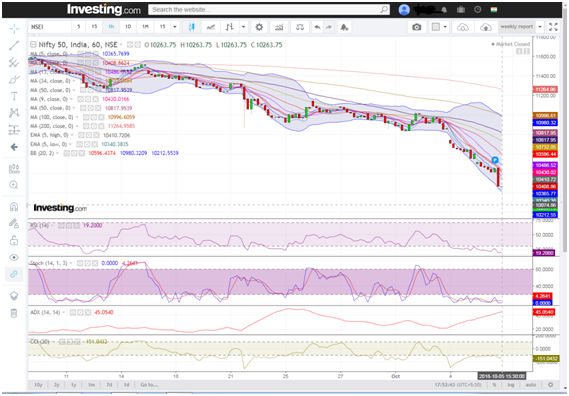This screenshot has width=569, height=396.
Task: Undo the last chart action
Action: [317, 27]
